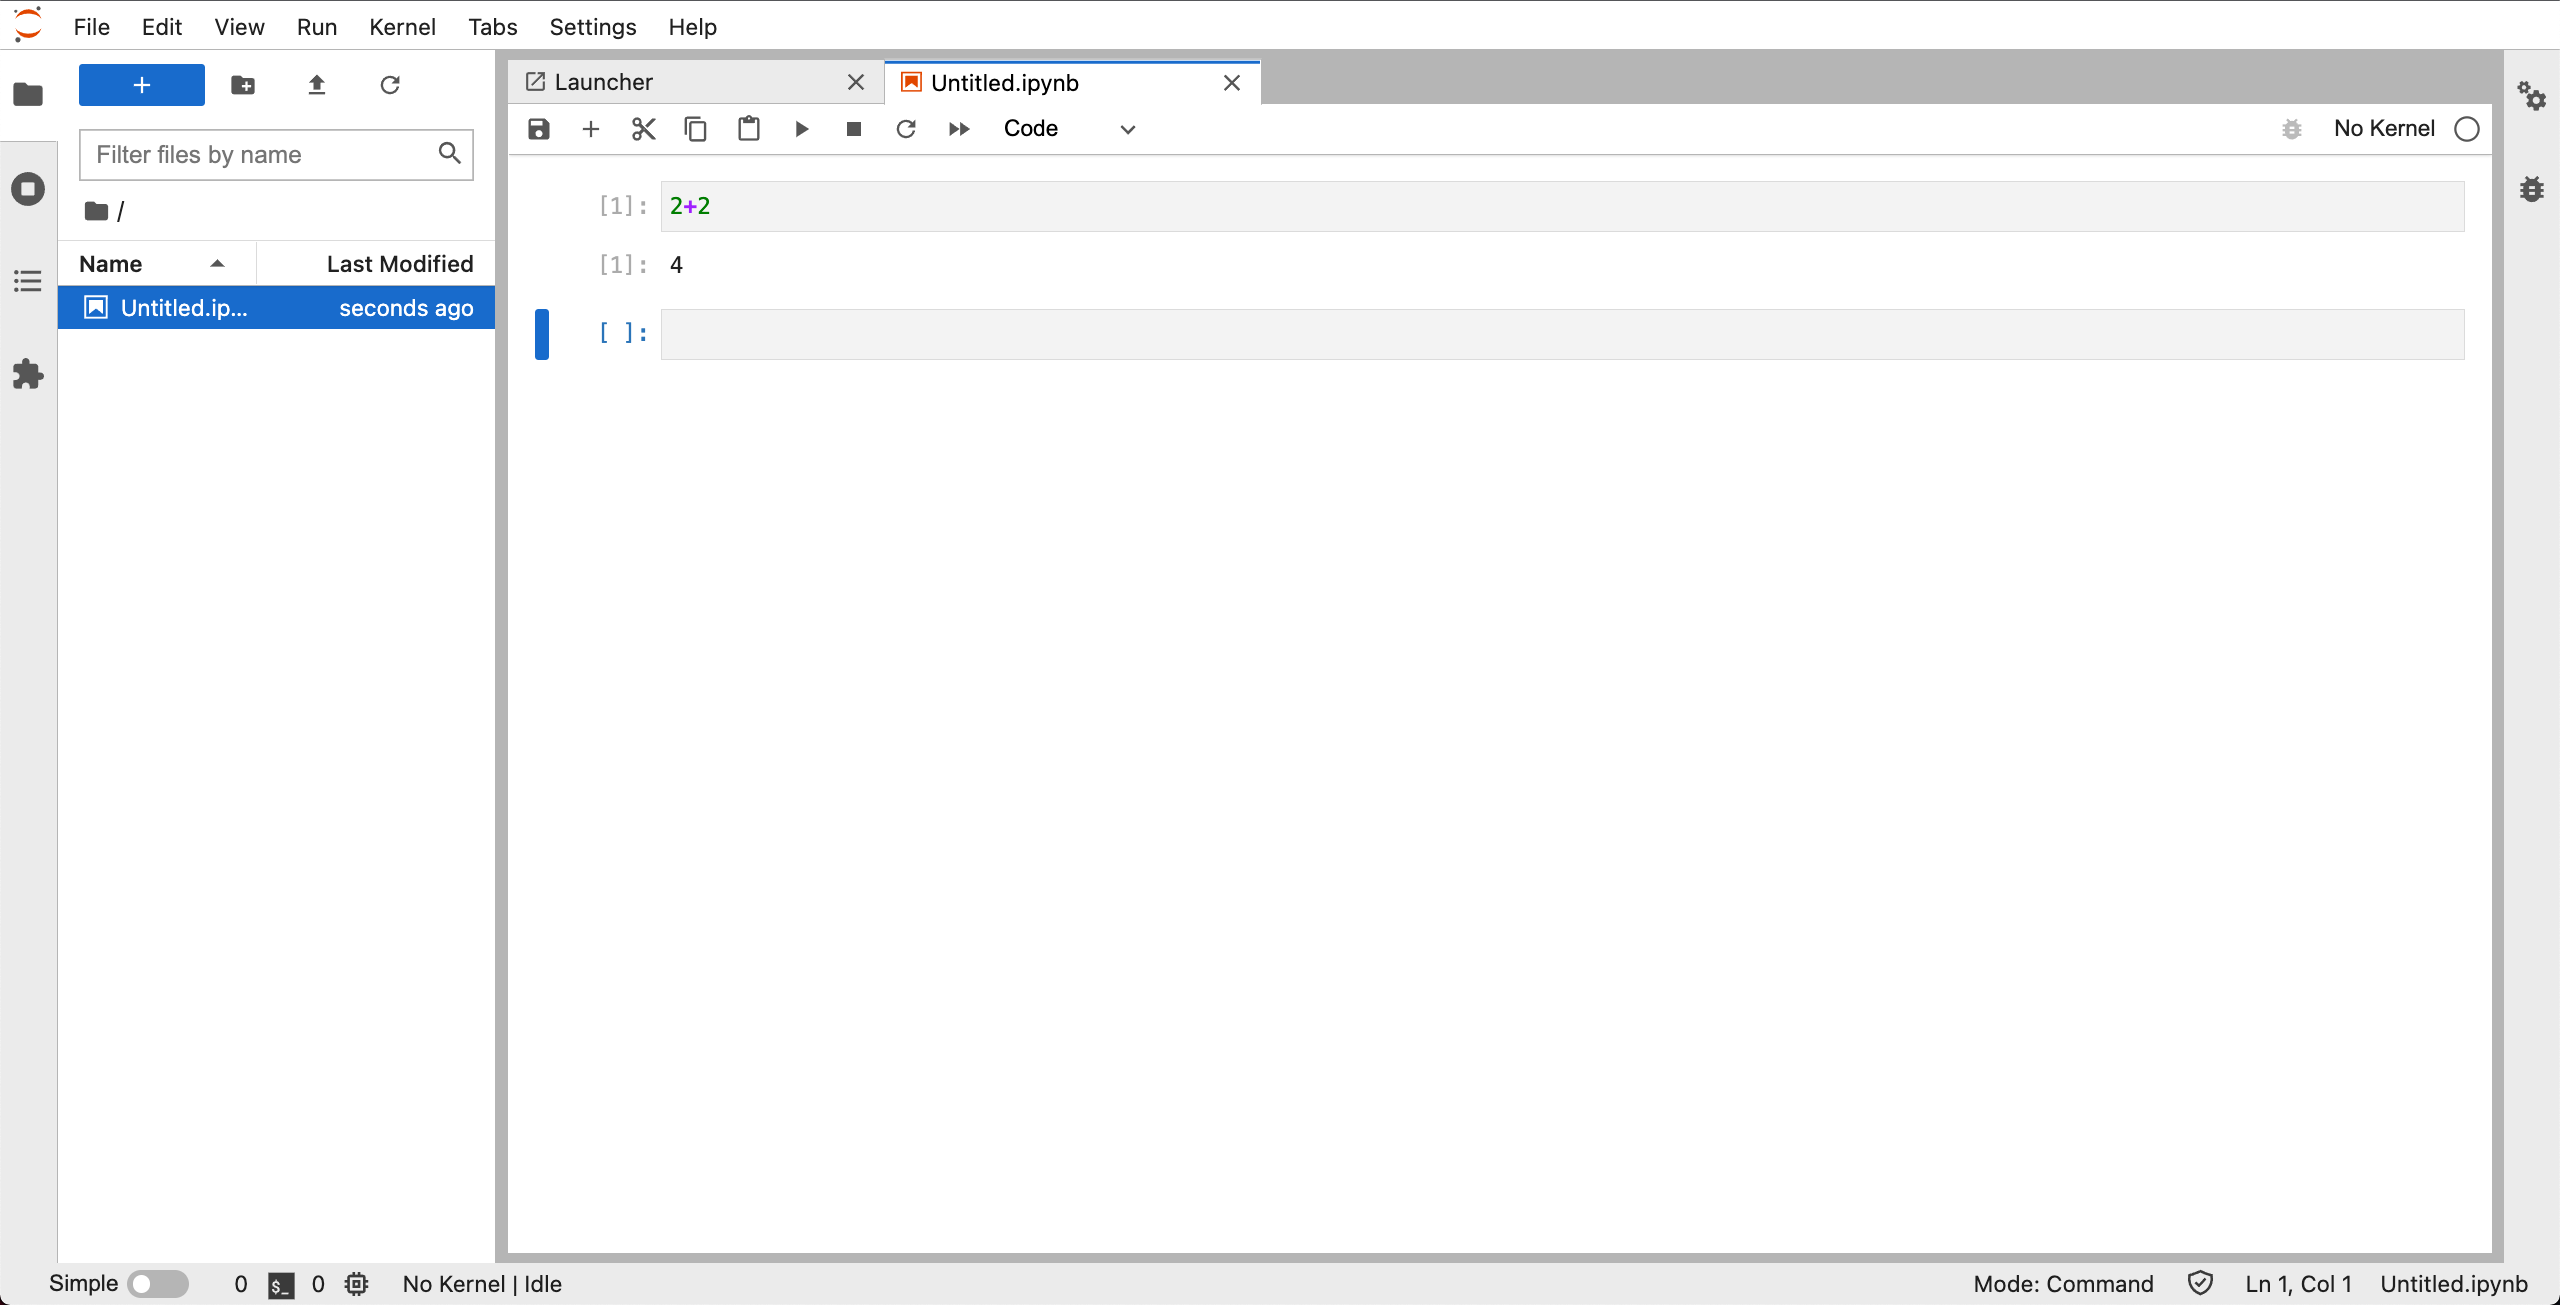Open the Running Terminals and Kernels sidebar
2560x1305 pixels.
[28, 188]
